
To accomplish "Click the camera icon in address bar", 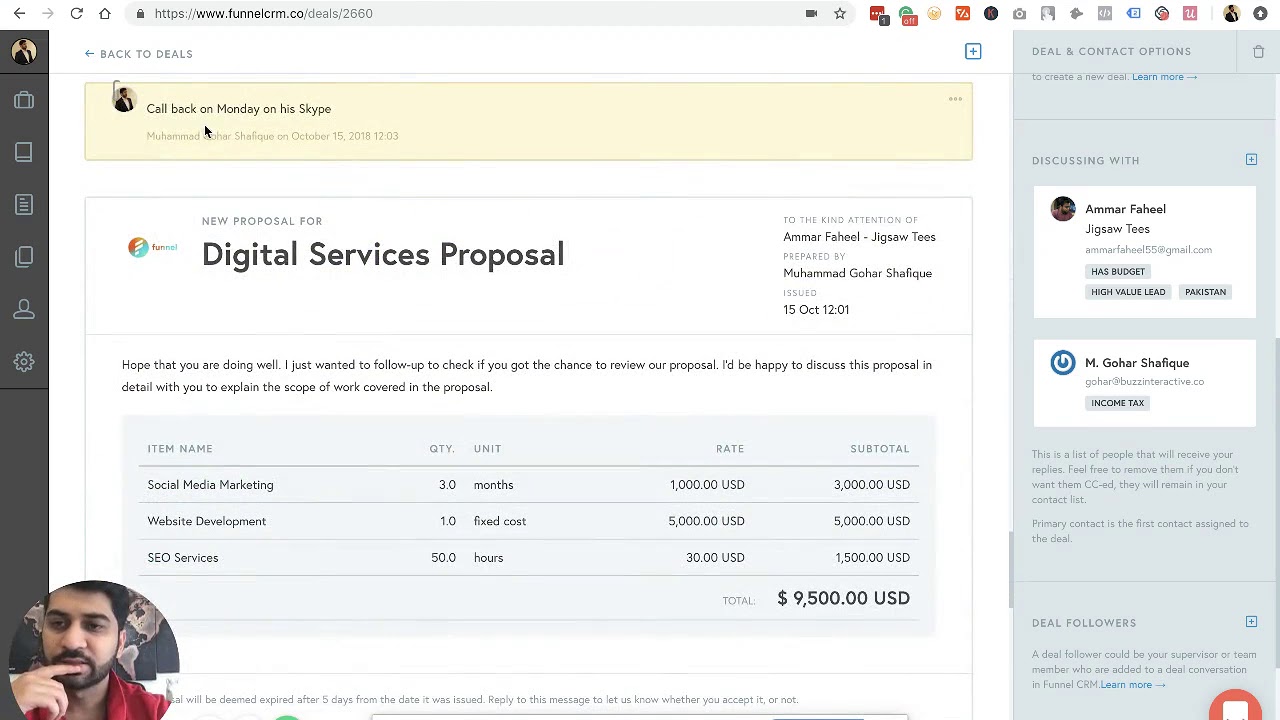I will click(x=811, y=13).
